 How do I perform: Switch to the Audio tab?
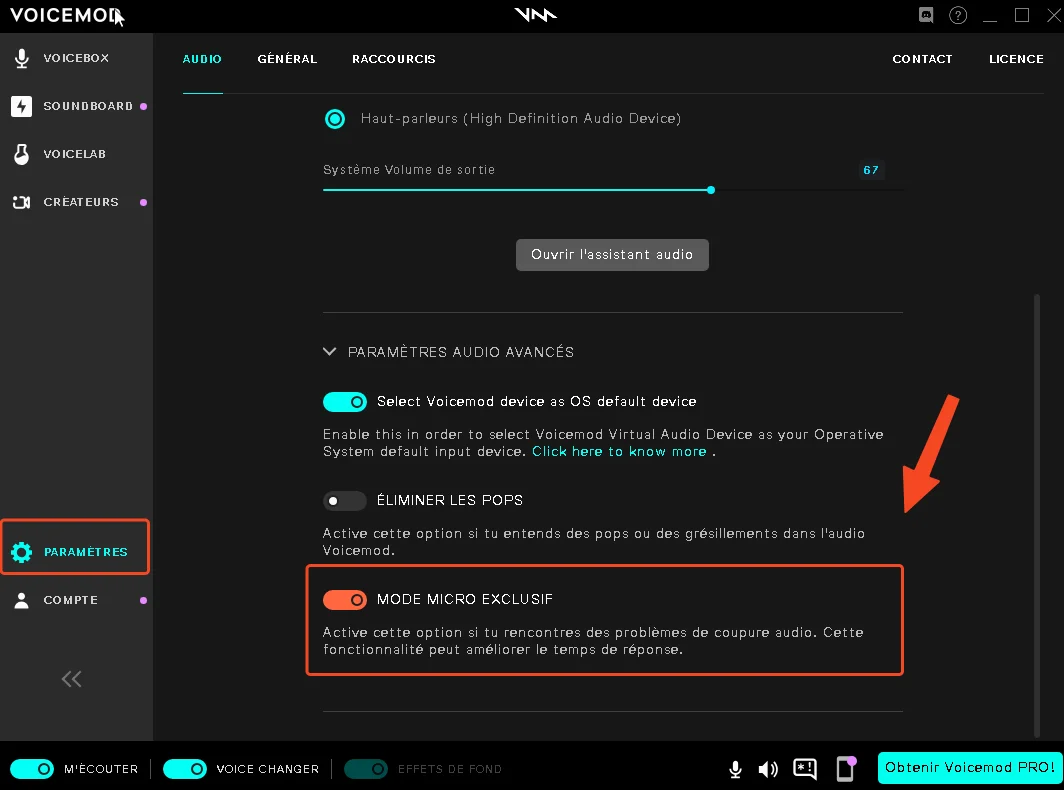point(202,59)
